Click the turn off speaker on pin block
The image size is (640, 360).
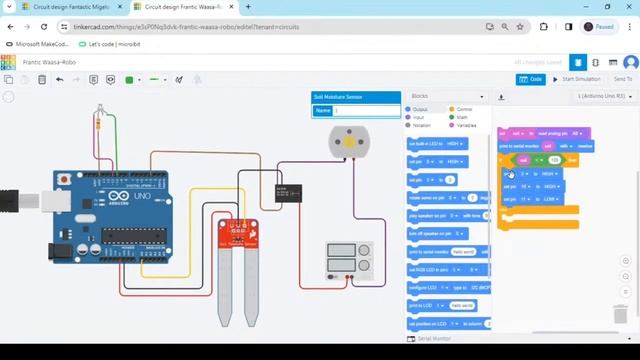(x=438, y=234)
